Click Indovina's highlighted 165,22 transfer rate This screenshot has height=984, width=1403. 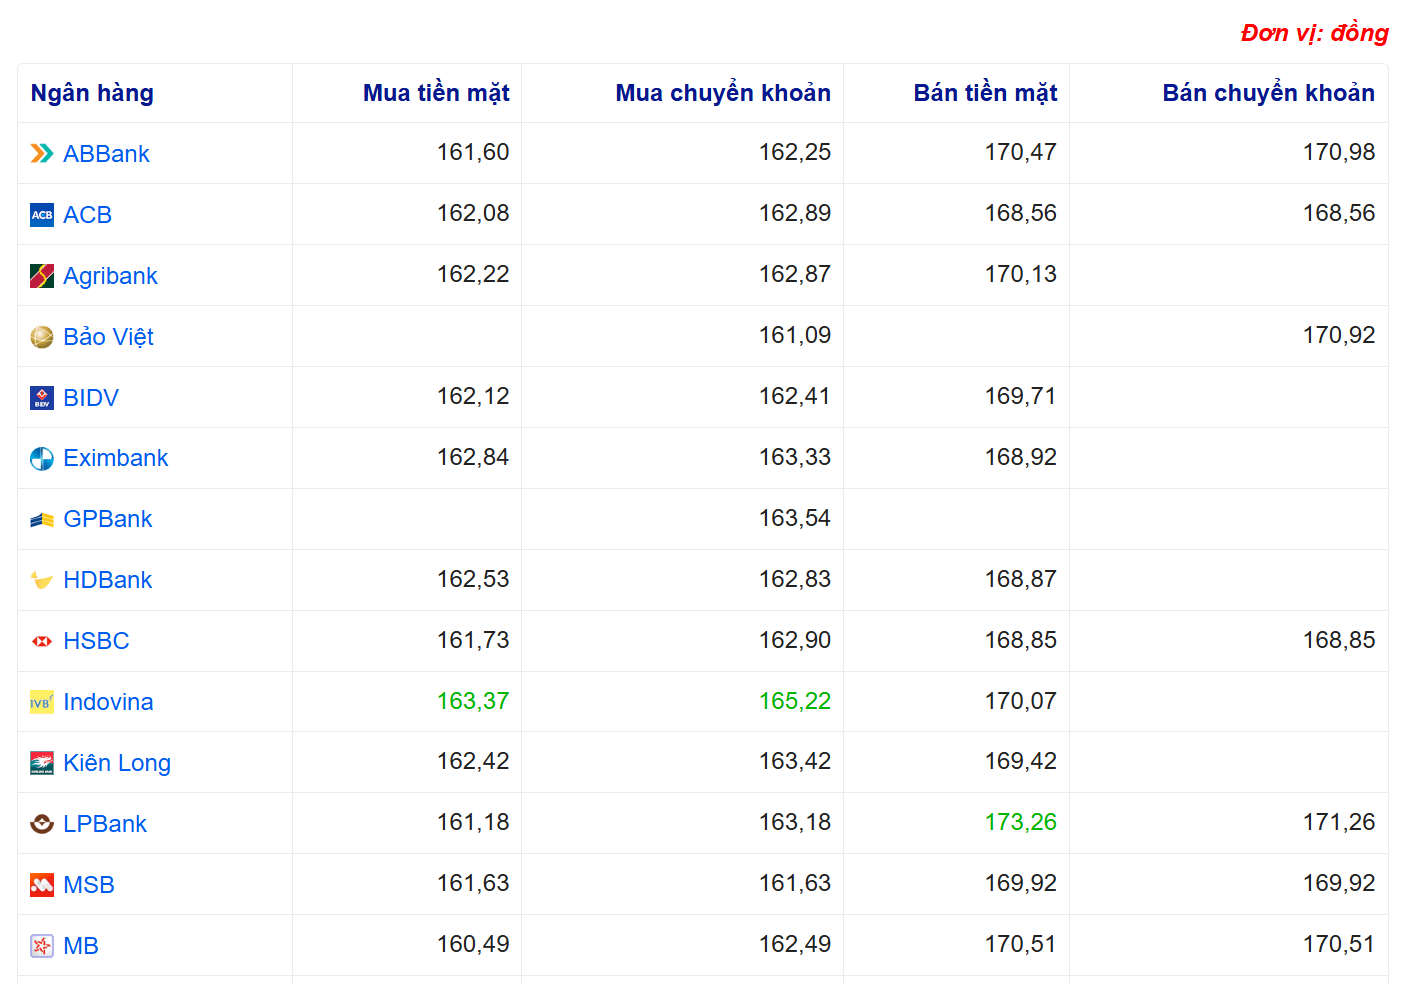tap(794, 701)
